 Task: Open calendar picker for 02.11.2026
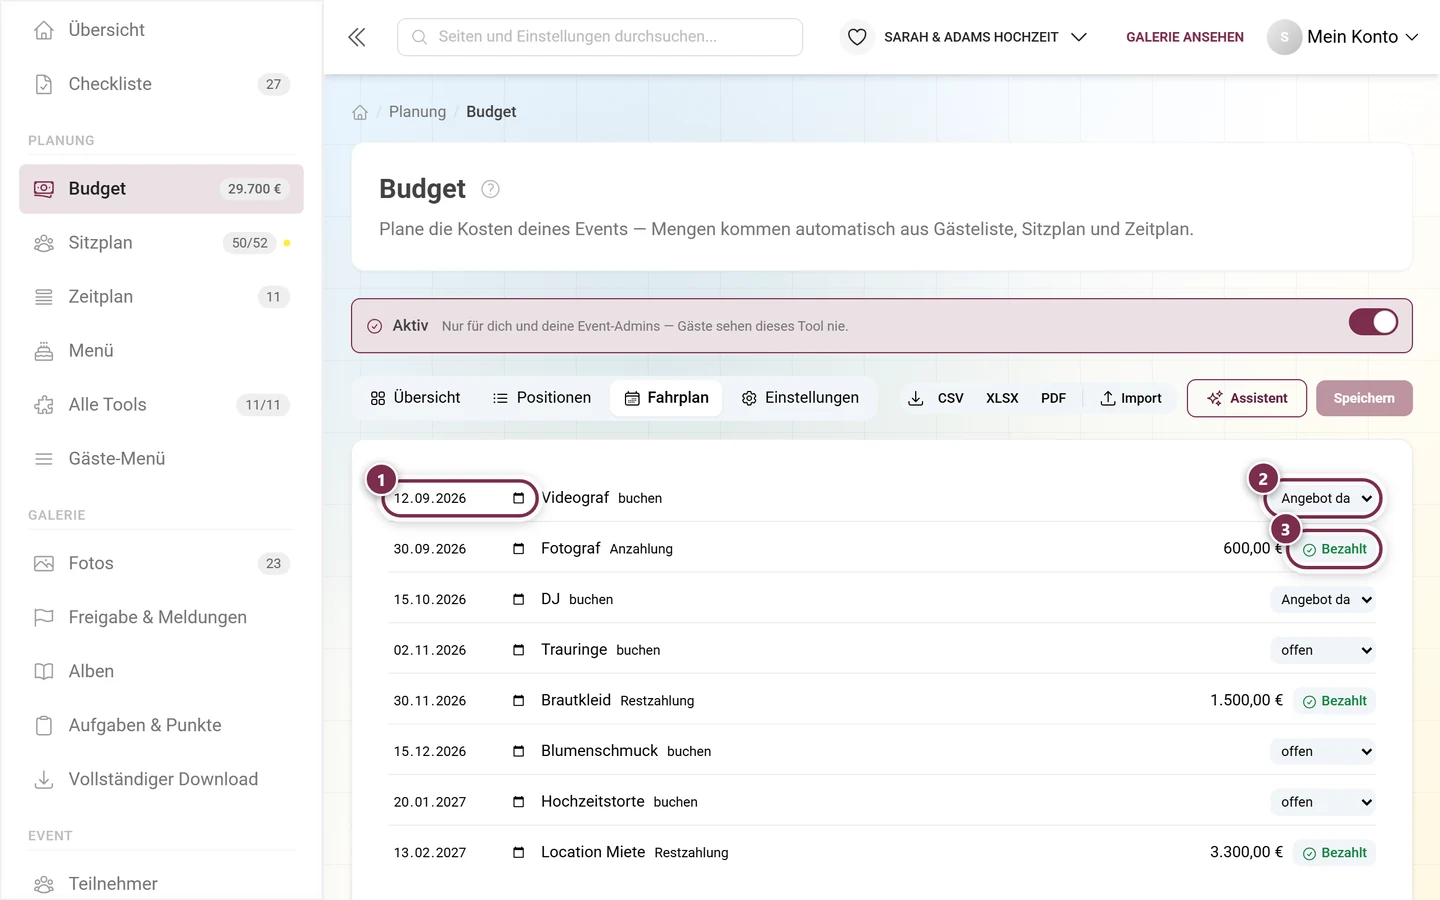click(x=518, y=650)
